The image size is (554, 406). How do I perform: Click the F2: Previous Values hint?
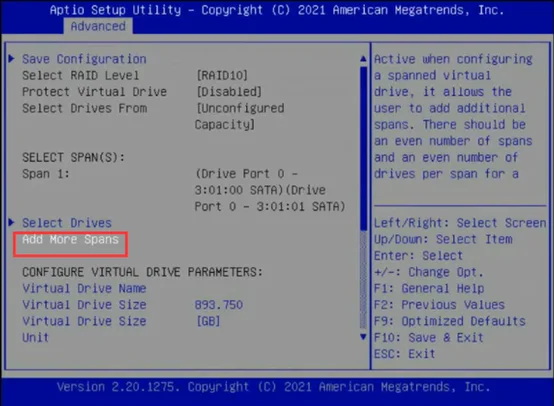click(x=439, y=305)
